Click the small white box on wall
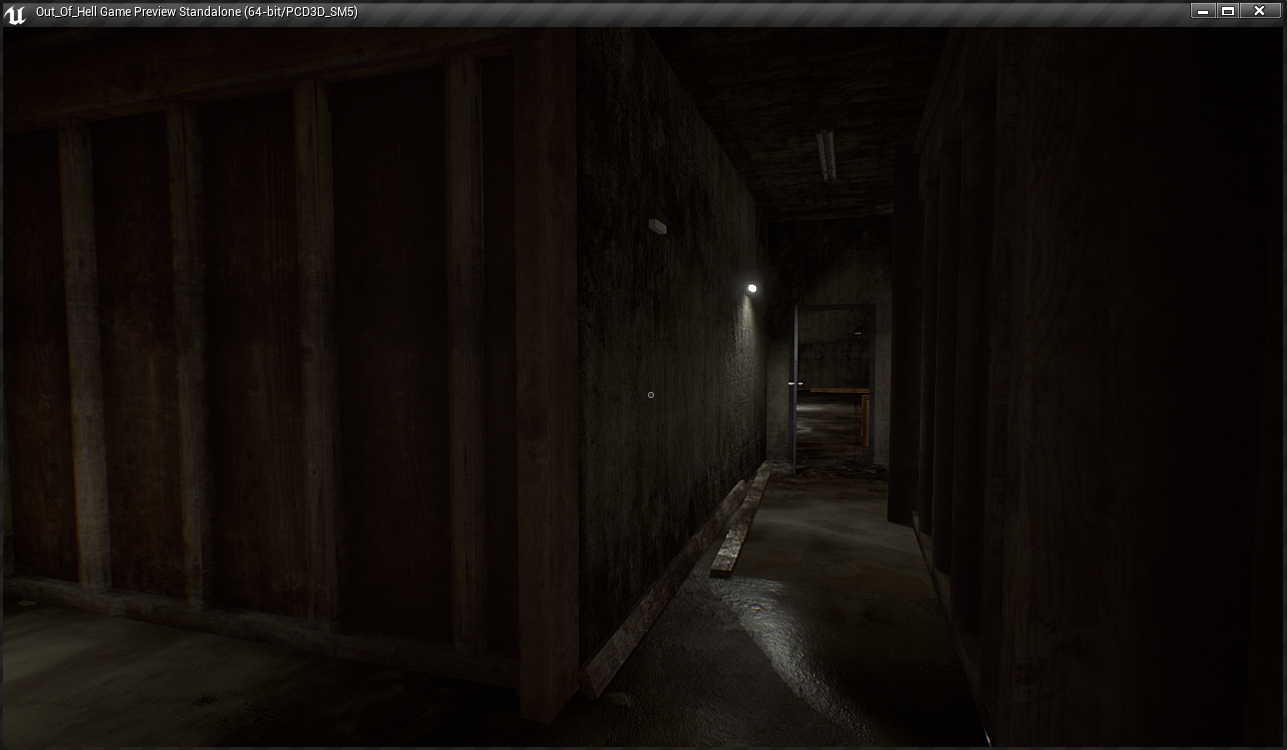The image size is (1287, 750). (x=657, y=227)
